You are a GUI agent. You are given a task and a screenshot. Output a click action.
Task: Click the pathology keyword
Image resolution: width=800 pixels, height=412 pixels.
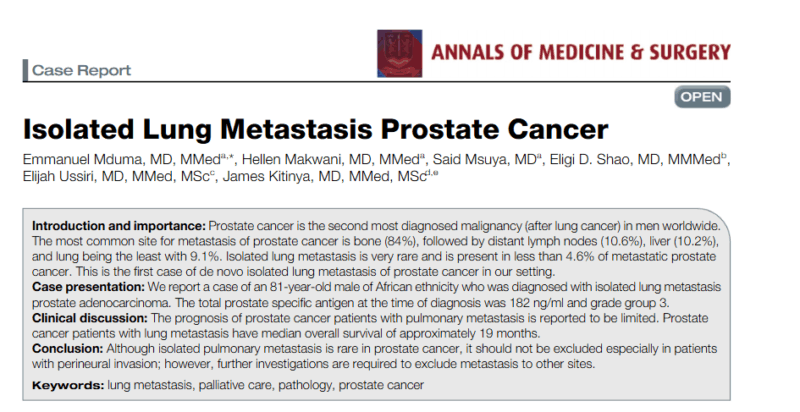pyautogui.click(x=304, y=385)
